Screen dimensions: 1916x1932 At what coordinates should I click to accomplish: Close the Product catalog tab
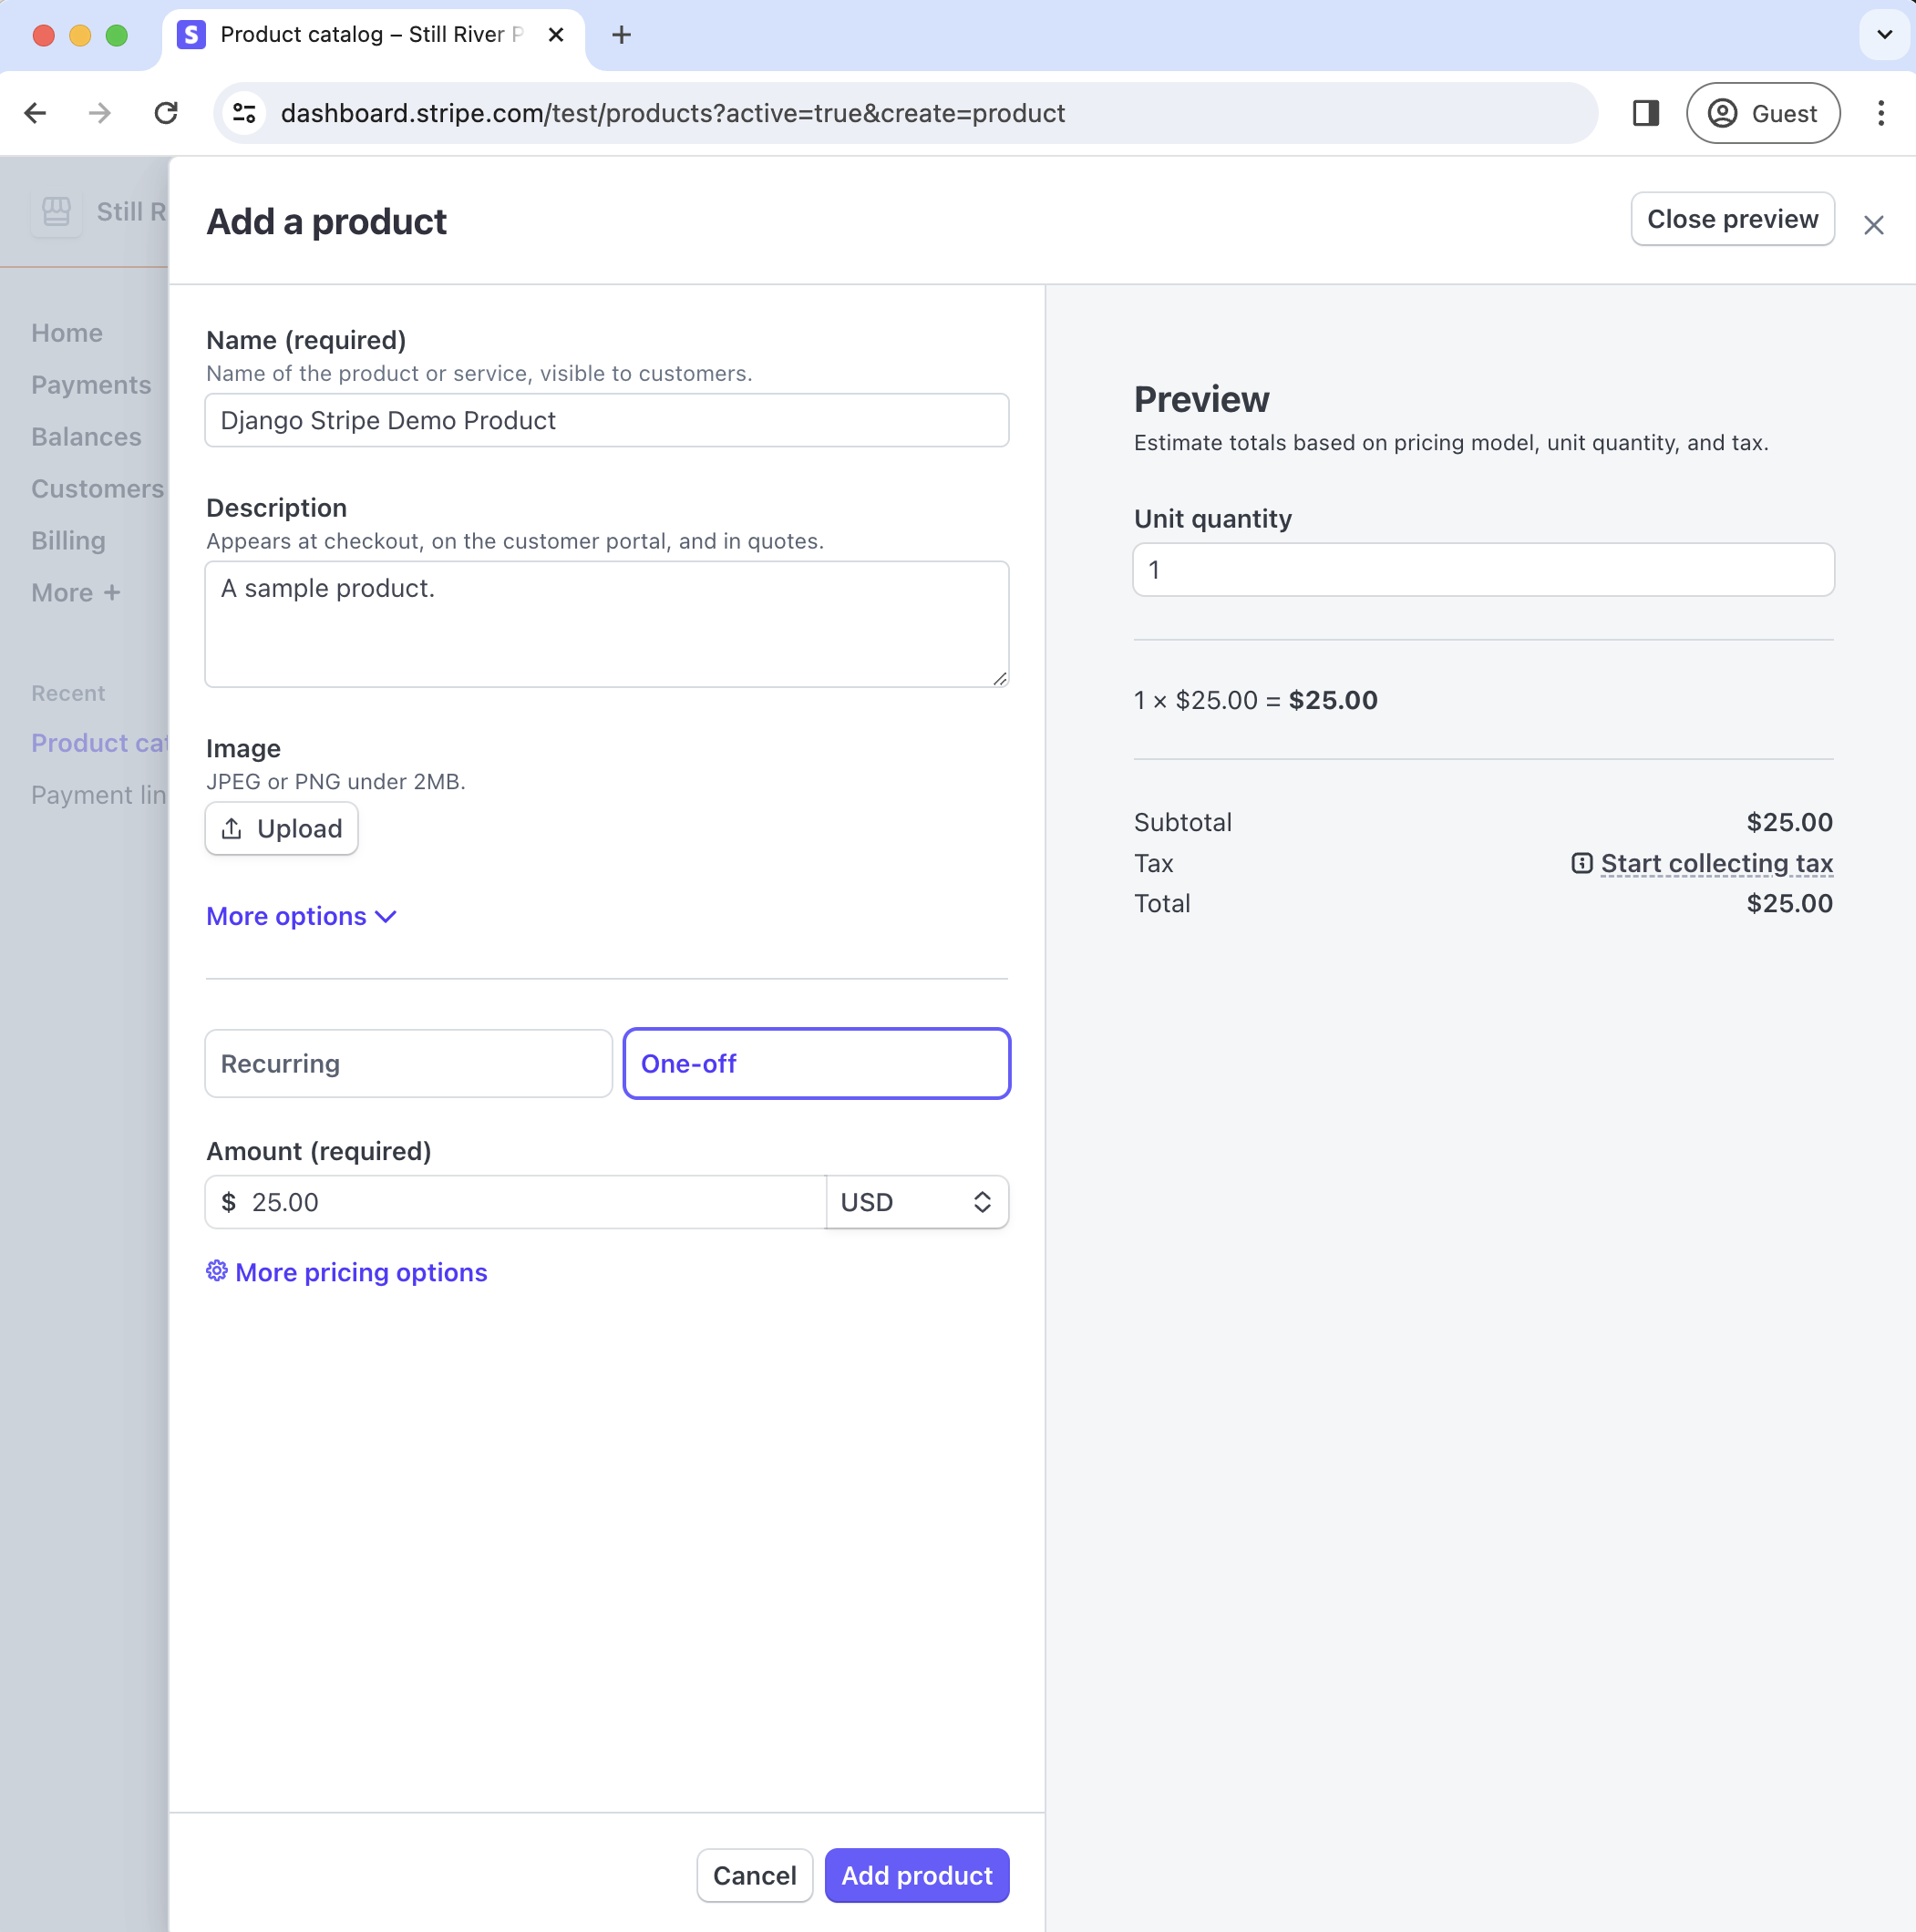(x=556, y=35)
